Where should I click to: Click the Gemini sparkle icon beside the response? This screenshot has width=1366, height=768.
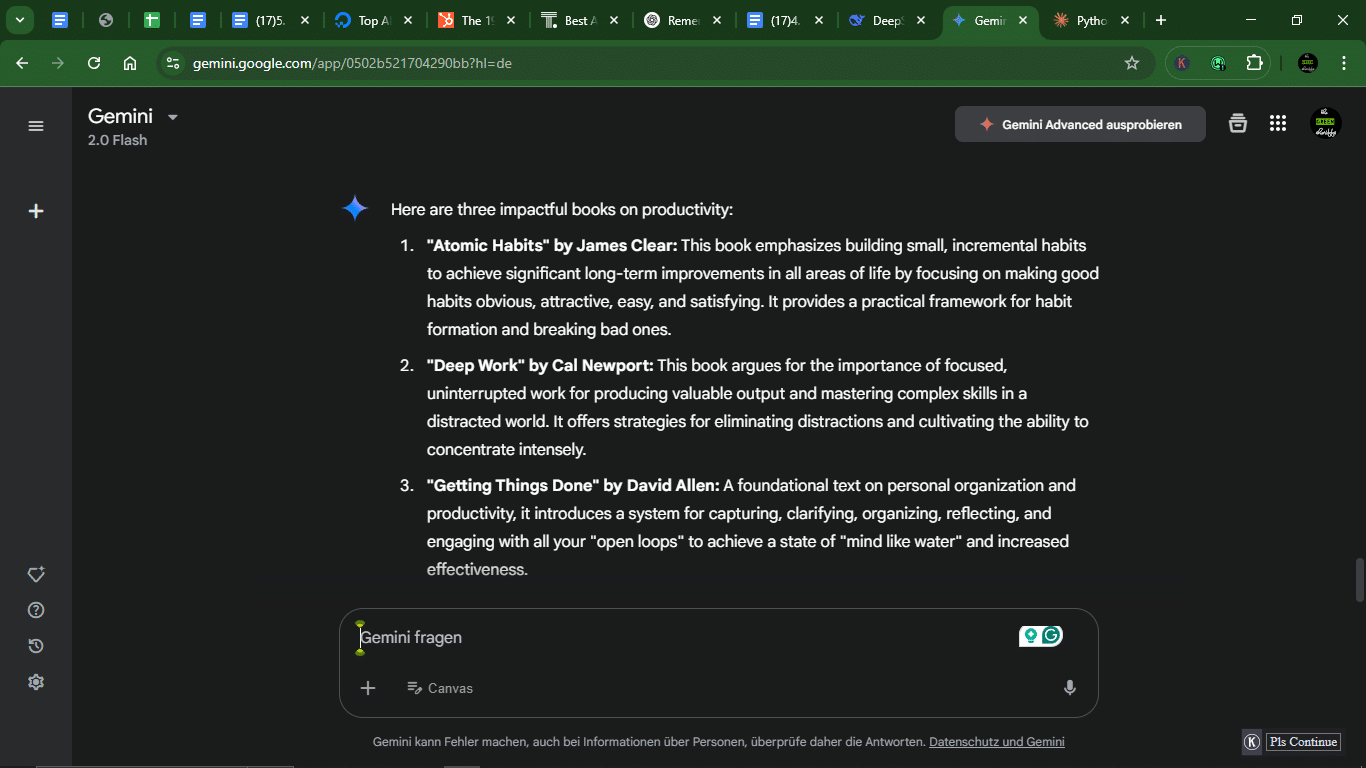(x=355, y=208)
